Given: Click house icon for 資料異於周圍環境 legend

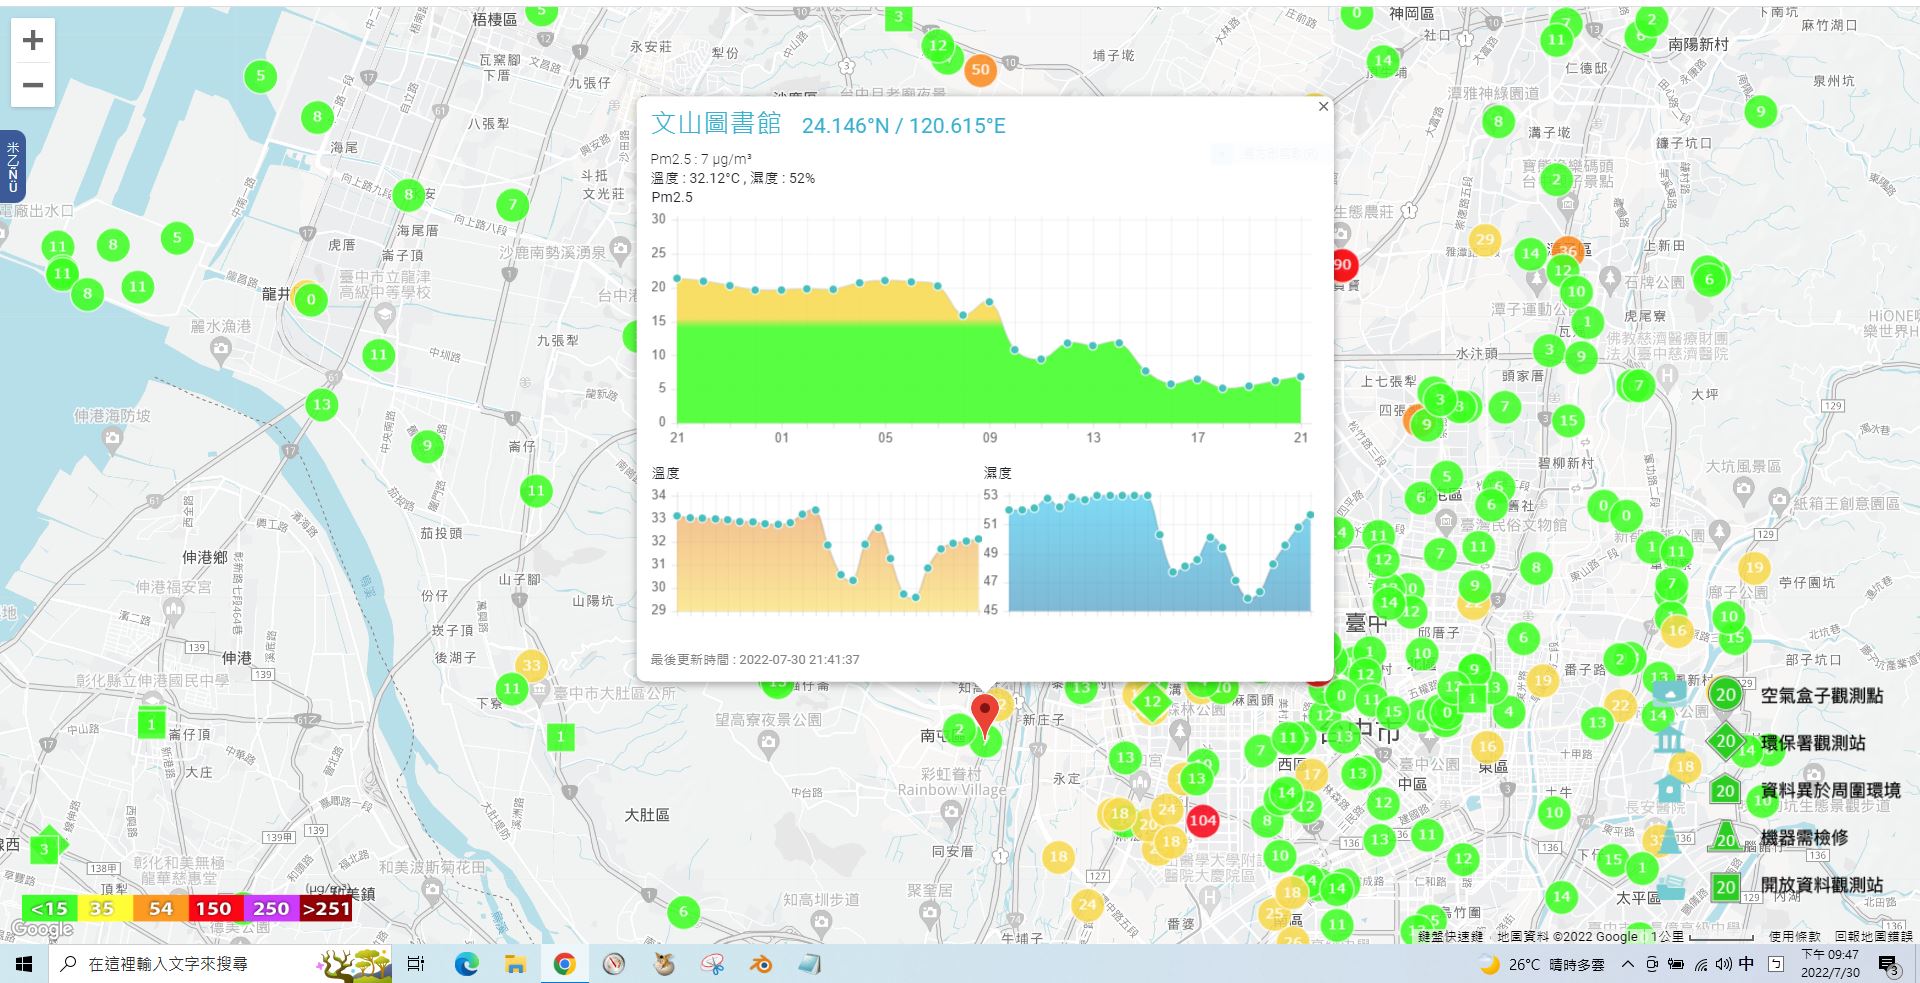Looking at the screenshot, I should click(1669, 788).
